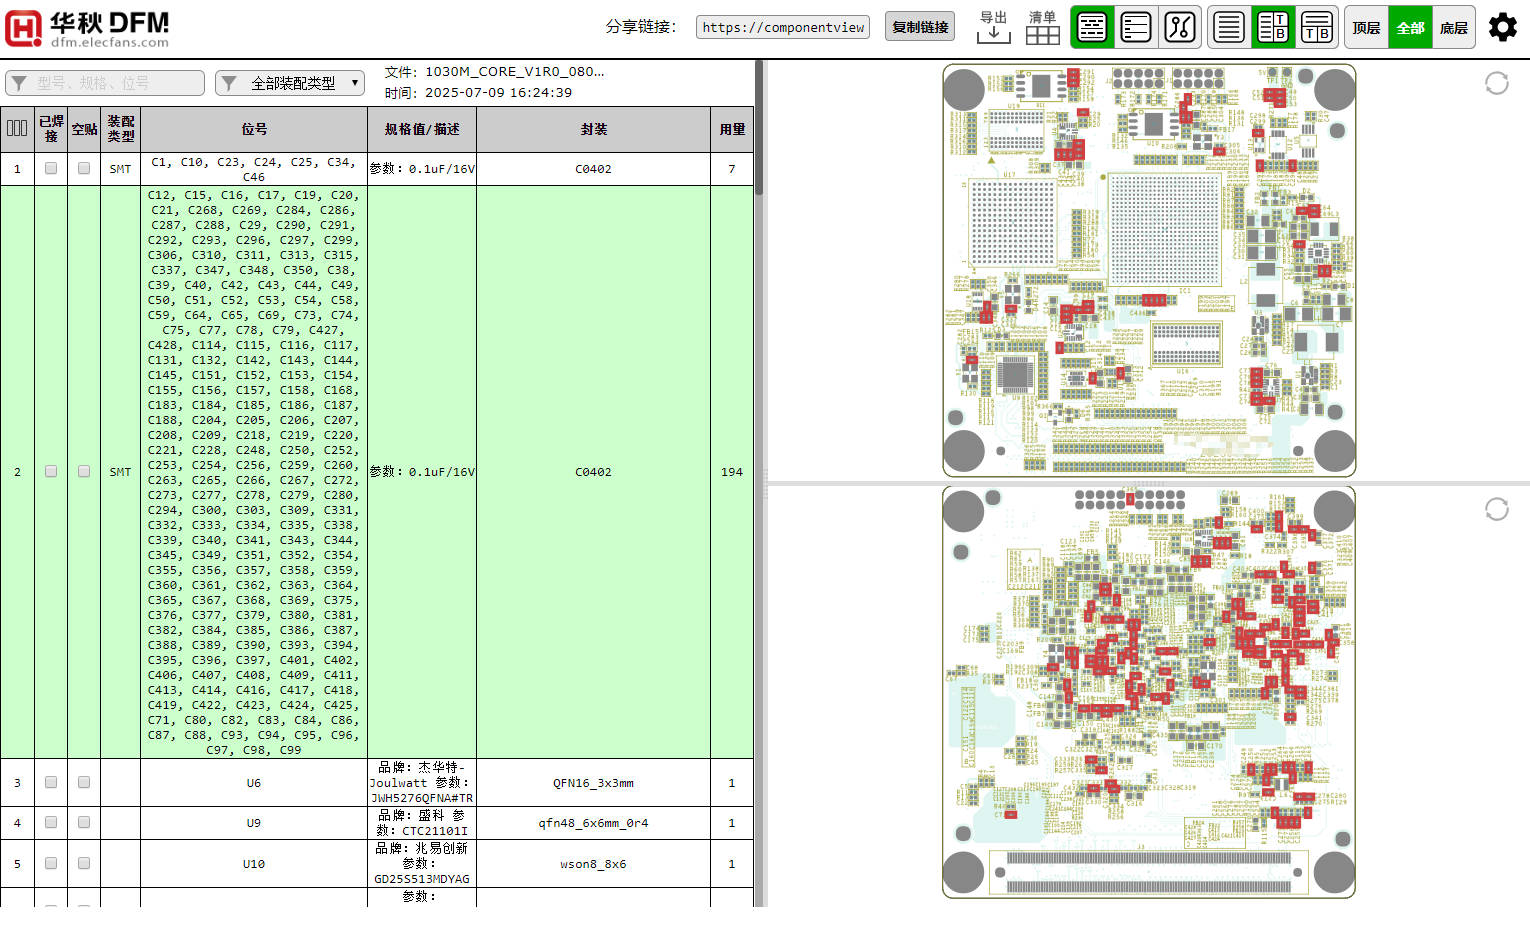The image size is (1530, 927).
Task: Switch to the 顶层 layer tab
Action: [1366, 27]
